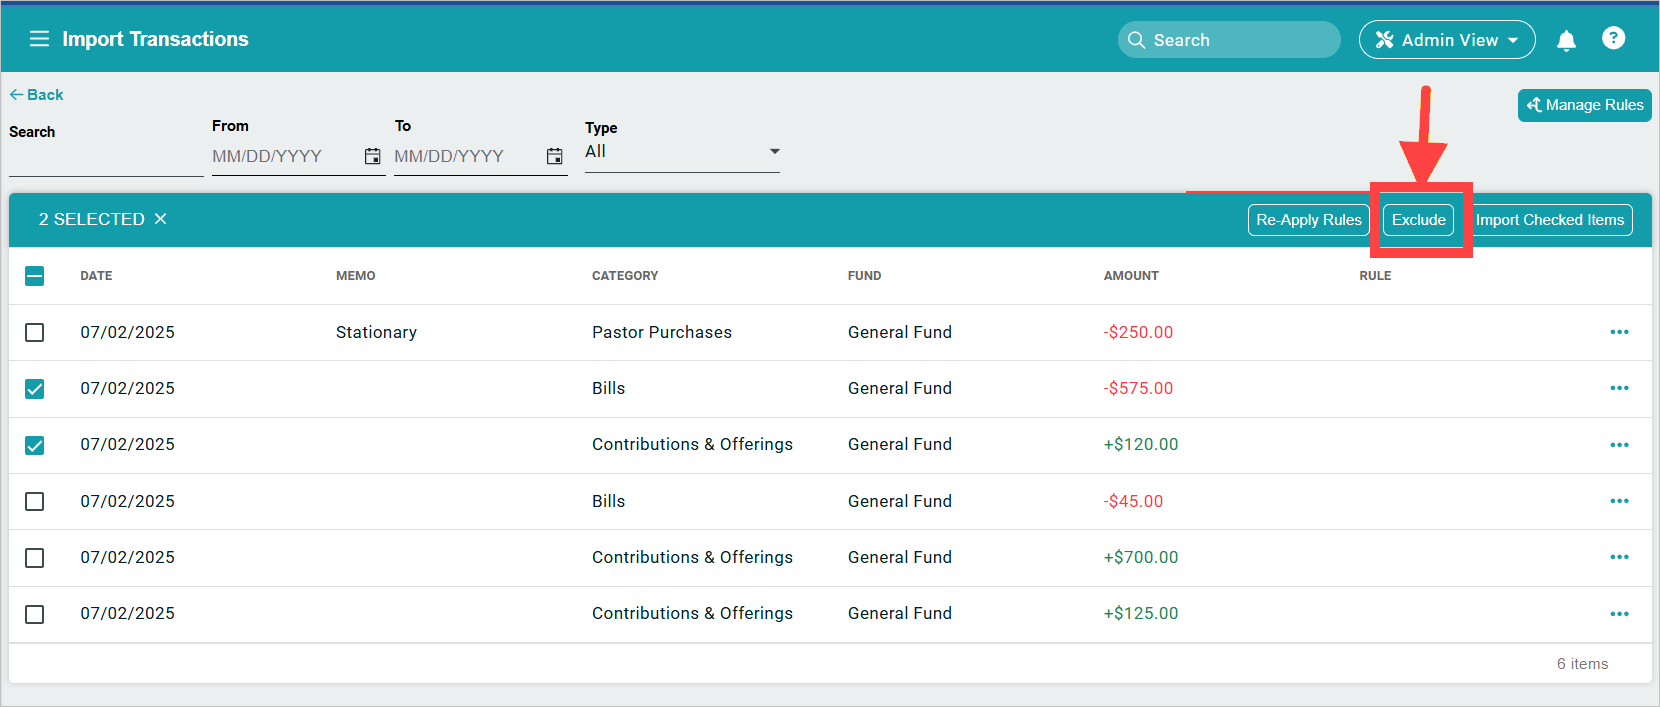This screenshot has width=1660, height=707.
Task: Sort by the FUND column header
Action: pos(864,276)
